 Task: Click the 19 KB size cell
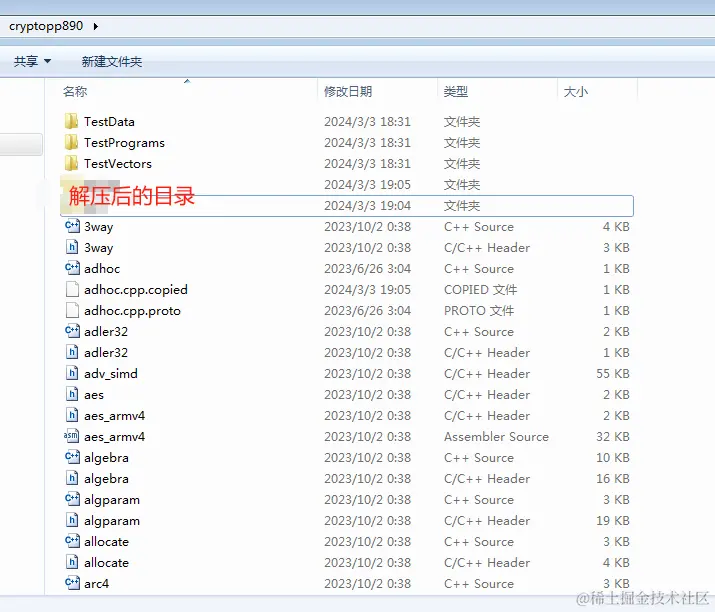pos(613,520)
